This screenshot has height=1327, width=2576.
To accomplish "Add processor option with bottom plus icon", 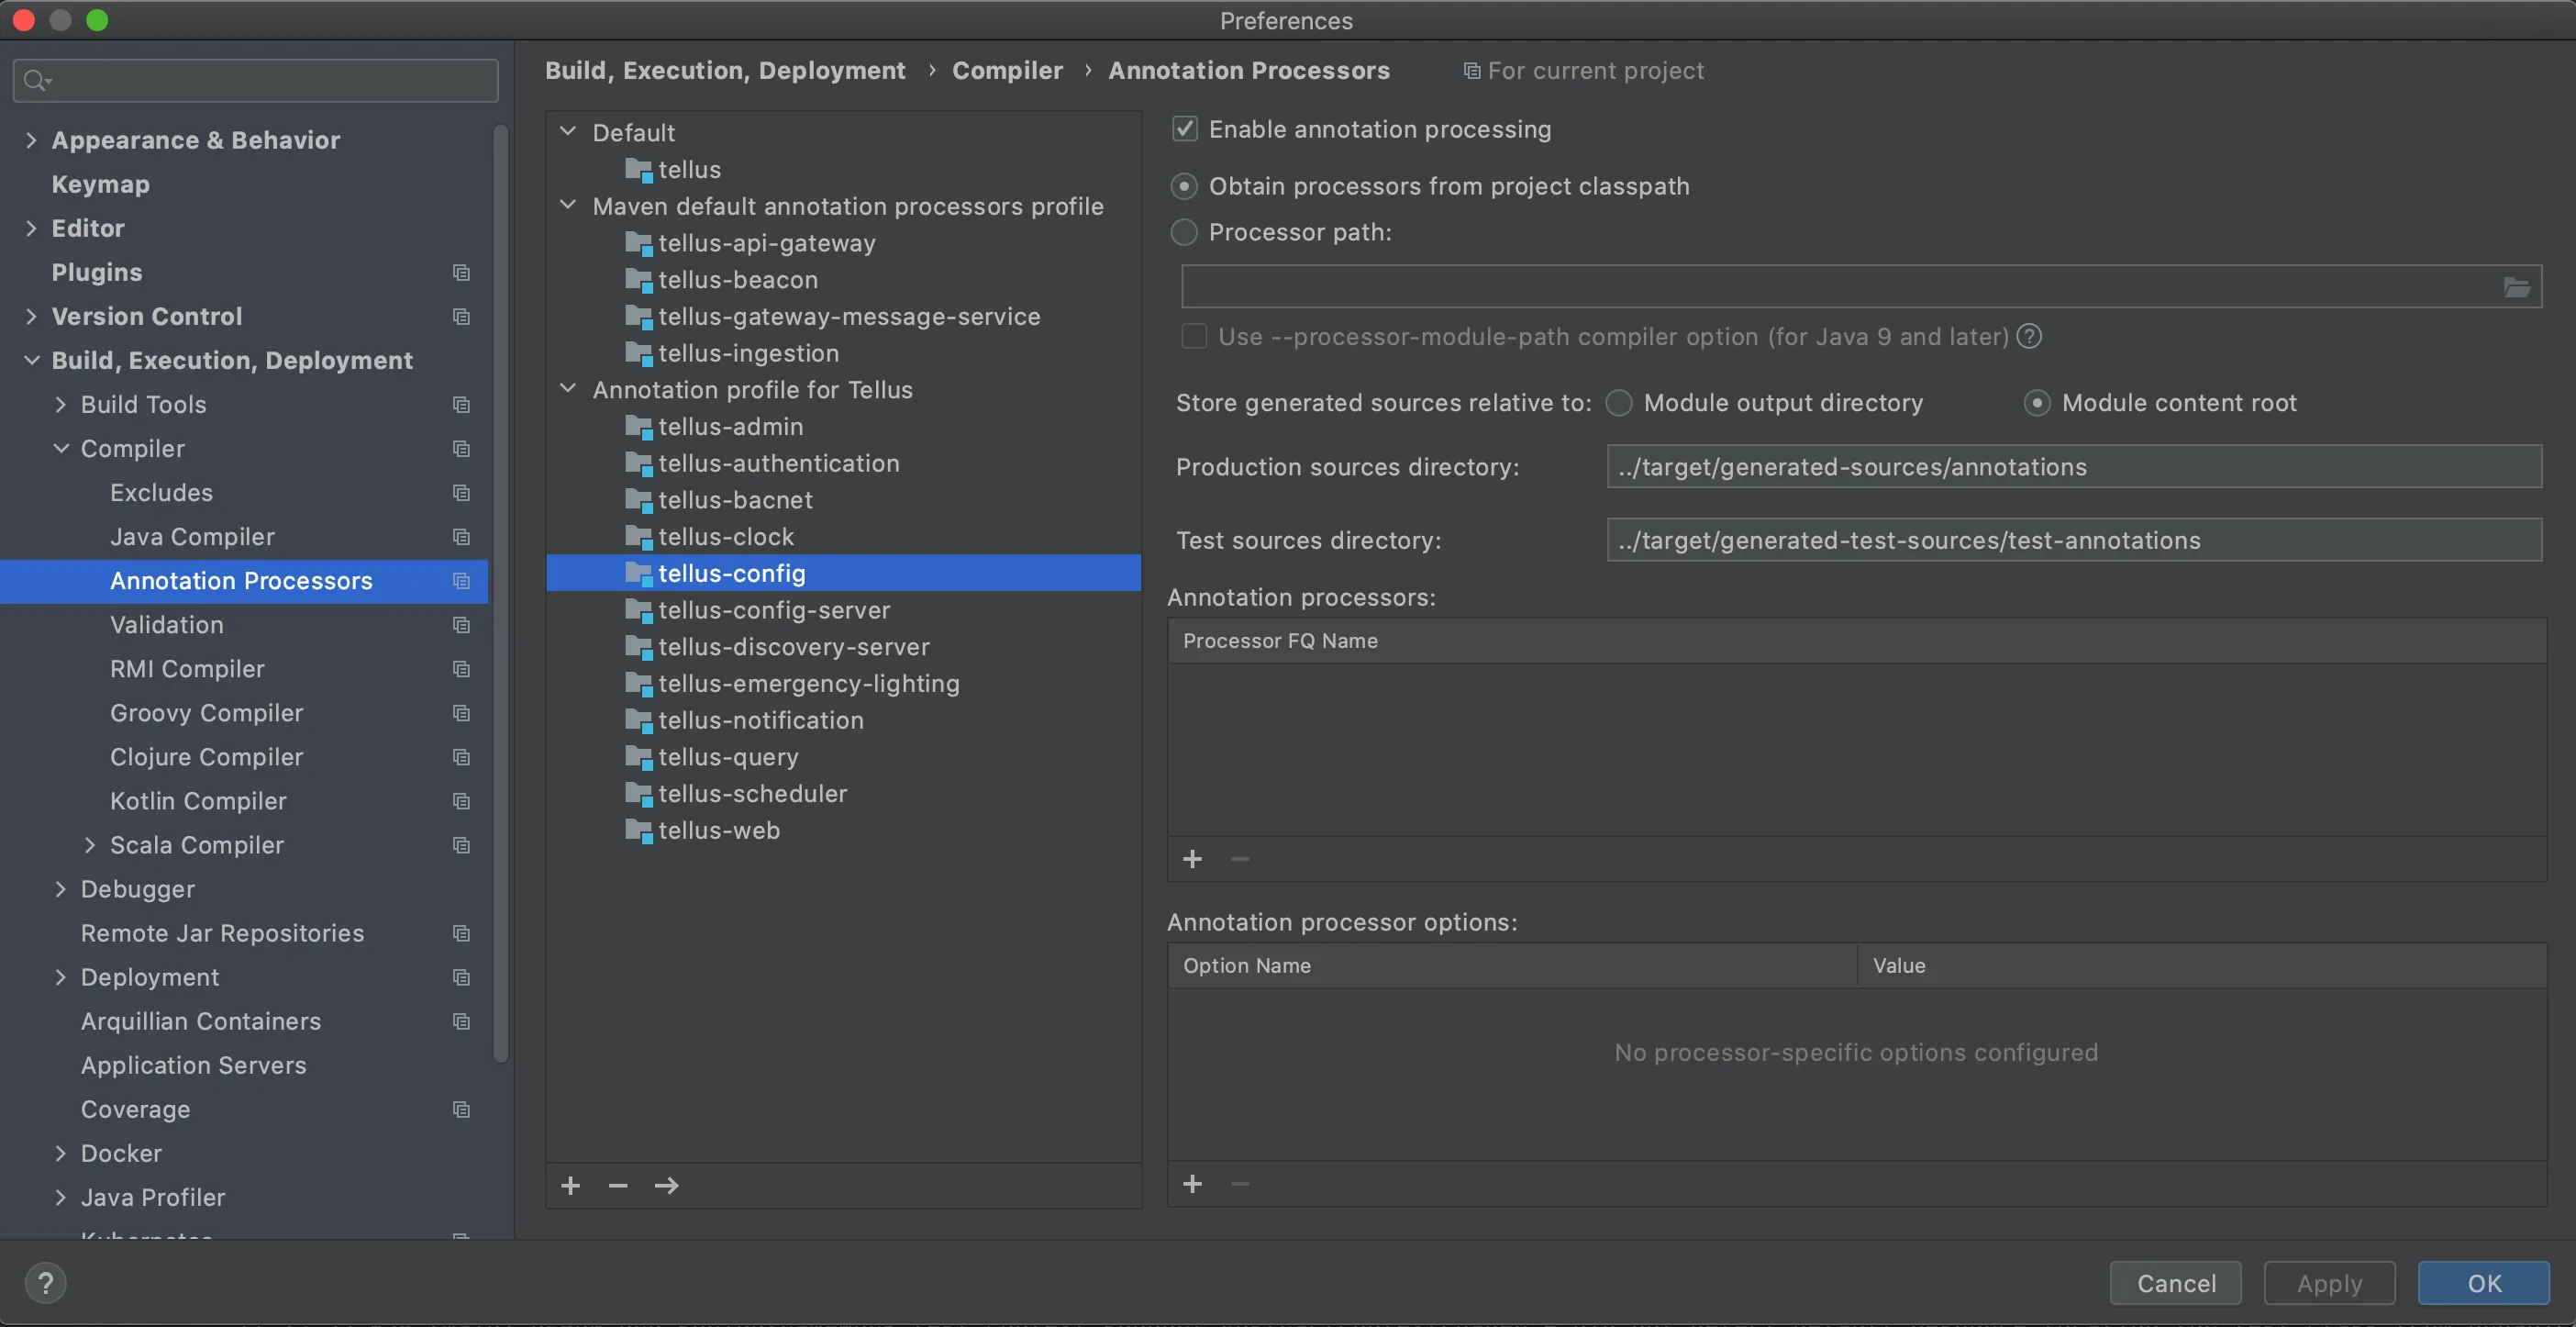I will [x=1192, y=1184].
